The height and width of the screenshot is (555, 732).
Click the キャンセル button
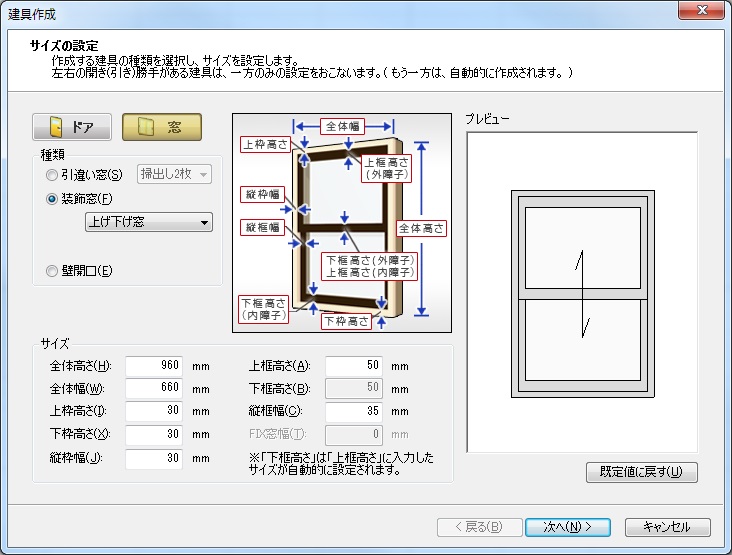coord(667,527)
